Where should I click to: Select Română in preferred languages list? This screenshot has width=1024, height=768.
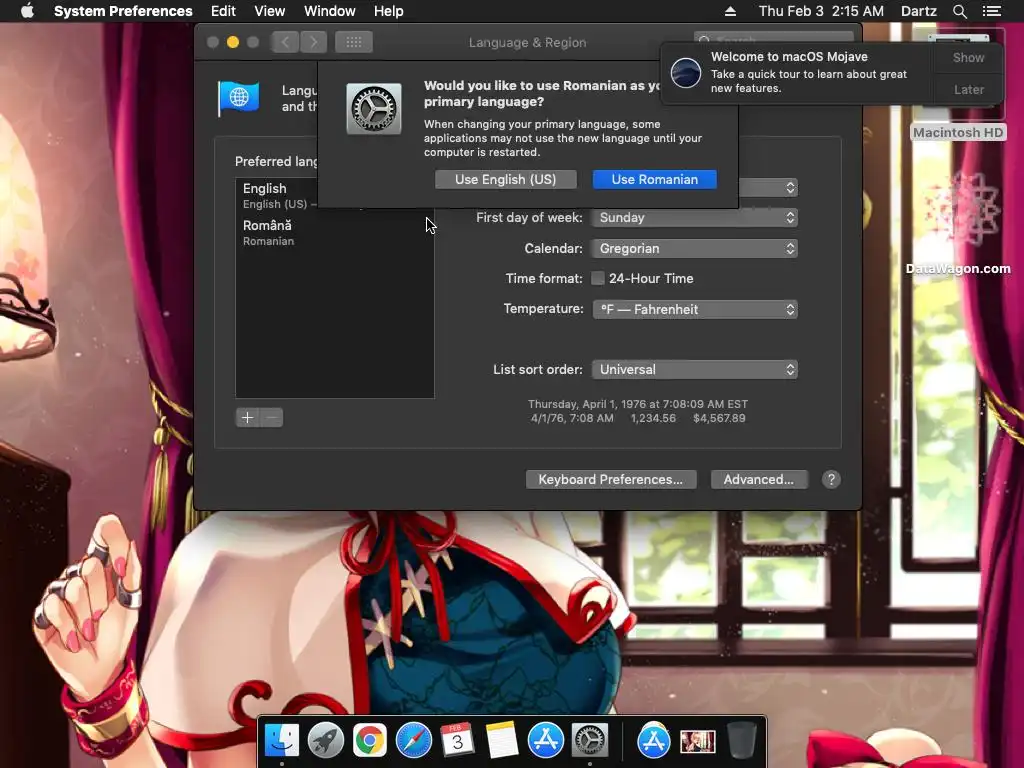pyautogui.click(x=334, y=232)
